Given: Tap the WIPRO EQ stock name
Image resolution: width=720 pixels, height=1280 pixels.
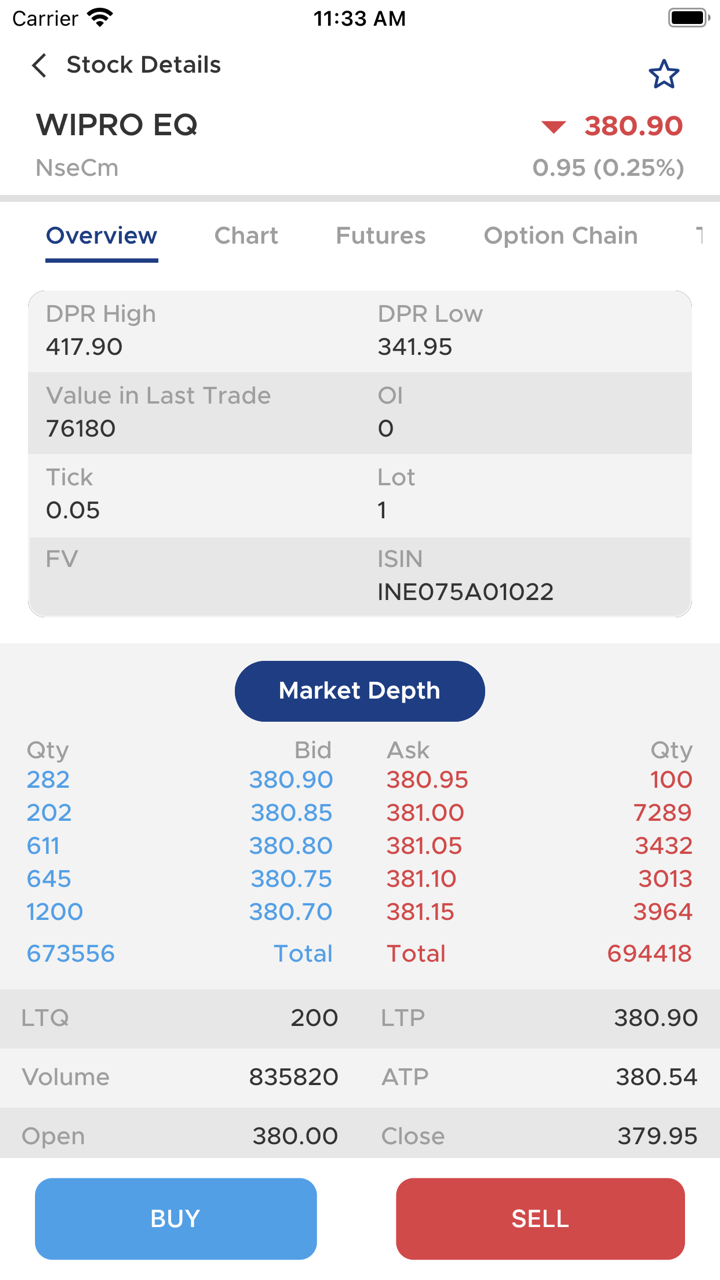Looking at the screenshot, I should 117,126.
